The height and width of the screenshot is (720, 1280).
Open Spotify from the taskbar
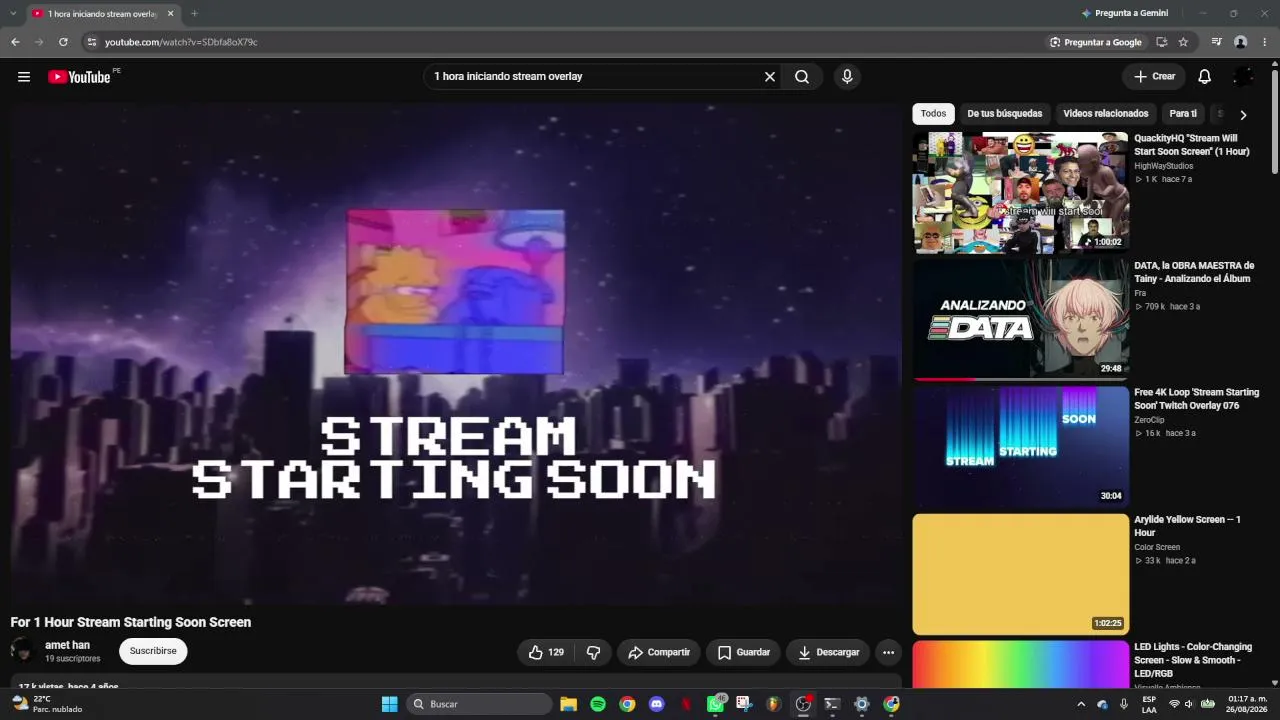(598, 704)
